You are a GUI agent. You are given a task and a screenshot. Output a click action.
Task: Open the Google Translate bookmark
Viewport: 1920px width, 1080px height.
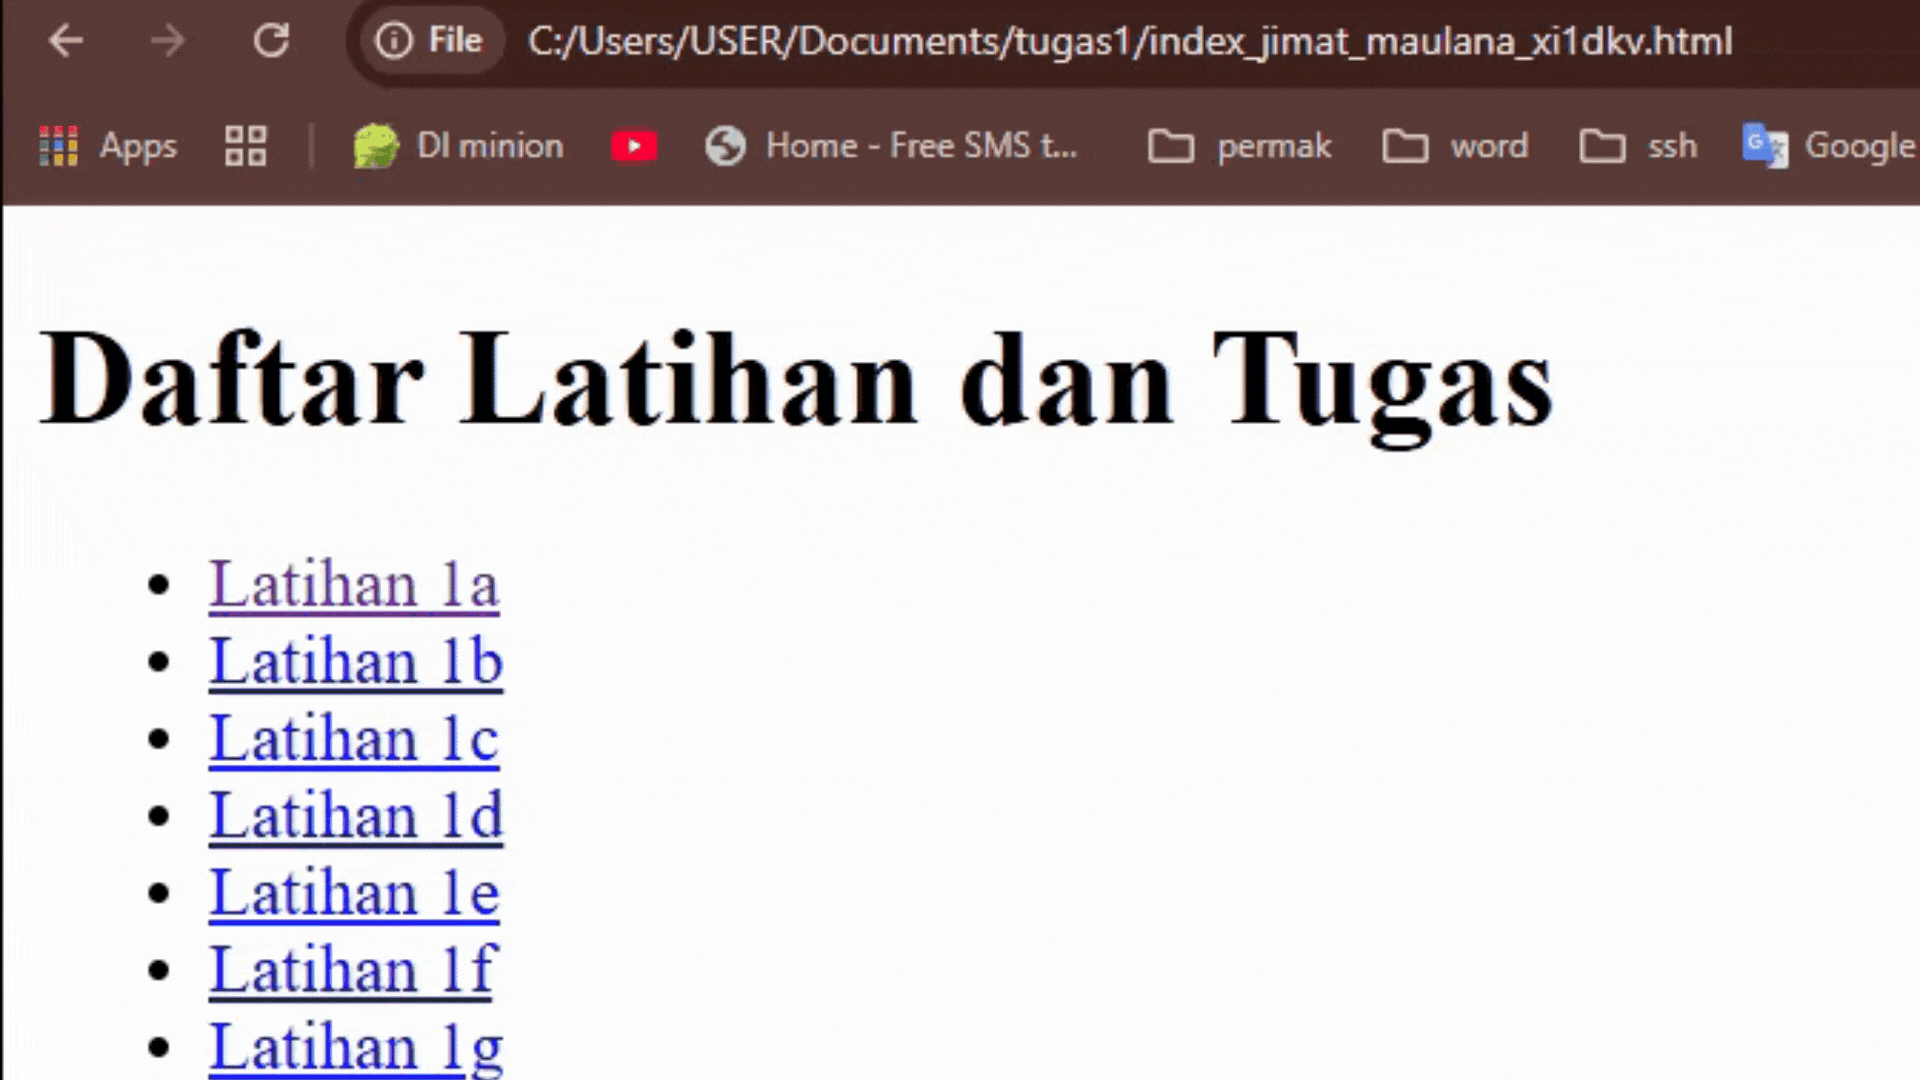[1828, 146]
